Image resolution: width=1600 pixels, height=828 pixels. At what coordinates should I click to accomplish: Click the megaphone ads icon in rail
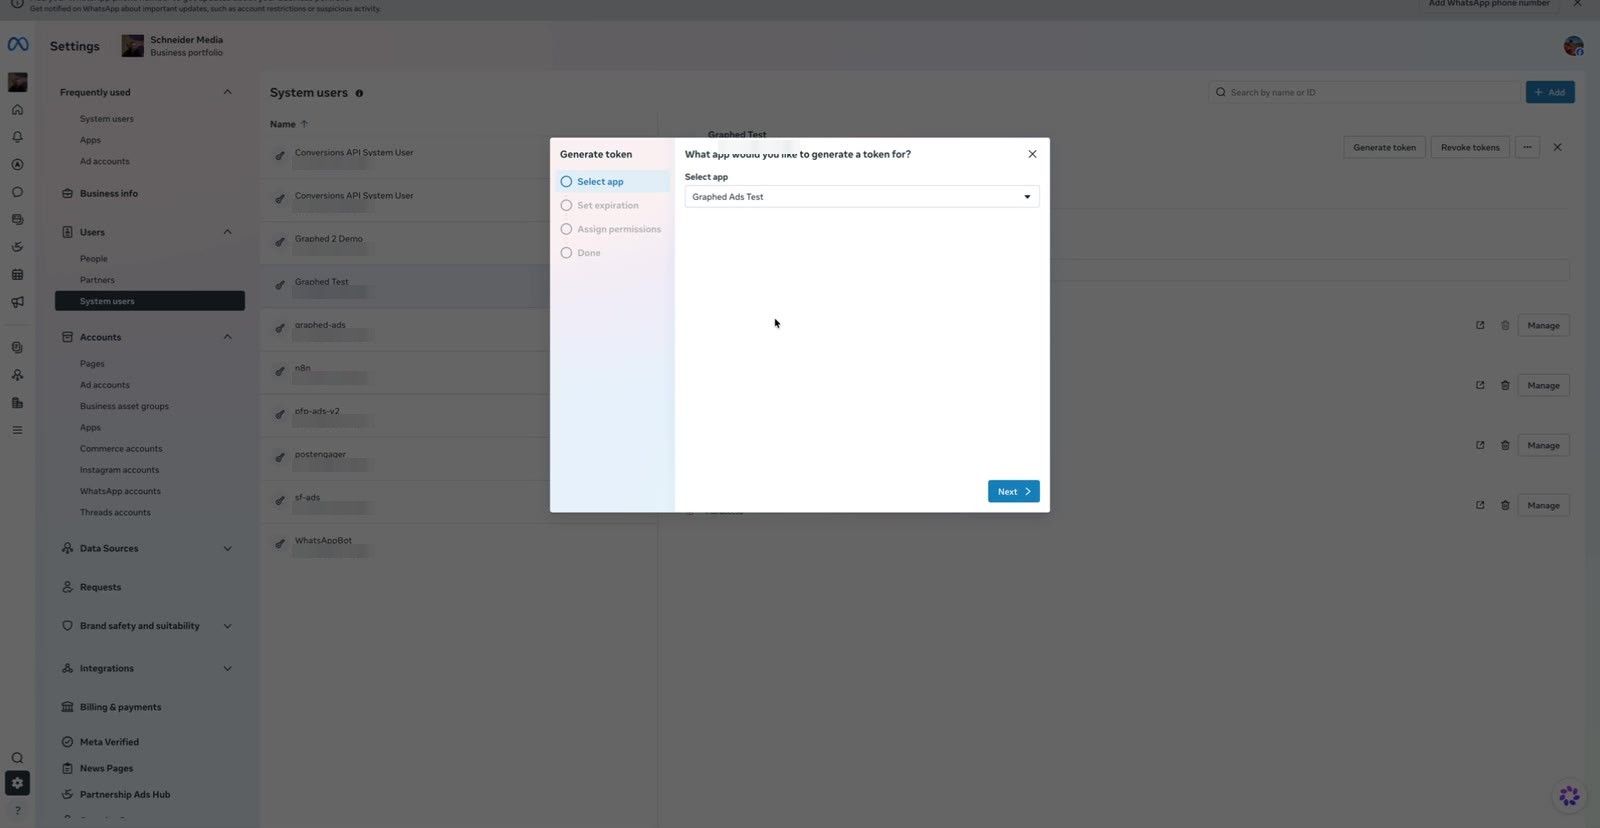[17, 302]
